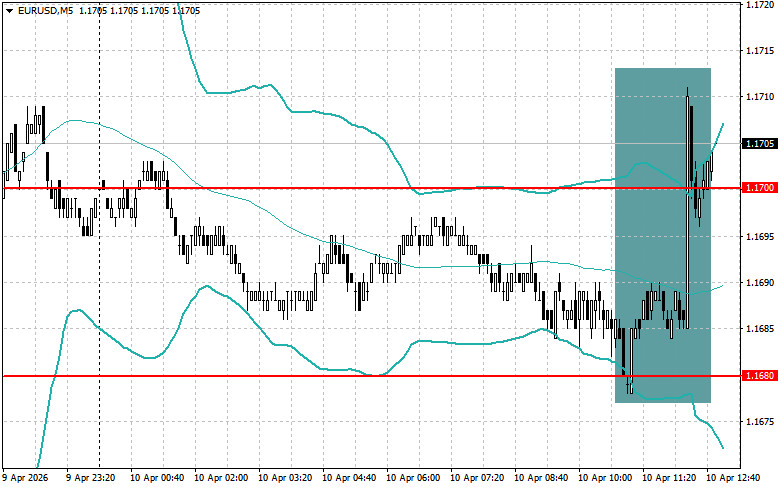Click the 10 Apr 12:40 time label
Screen dimensions: 781x489
[x=733, y=478]
